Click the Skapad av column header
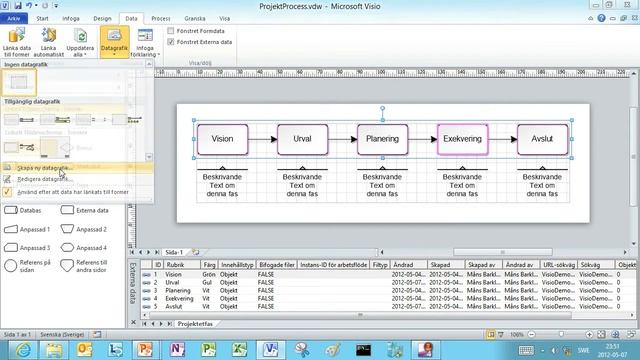The image size is (640, 360). click(x=483, y=265)
